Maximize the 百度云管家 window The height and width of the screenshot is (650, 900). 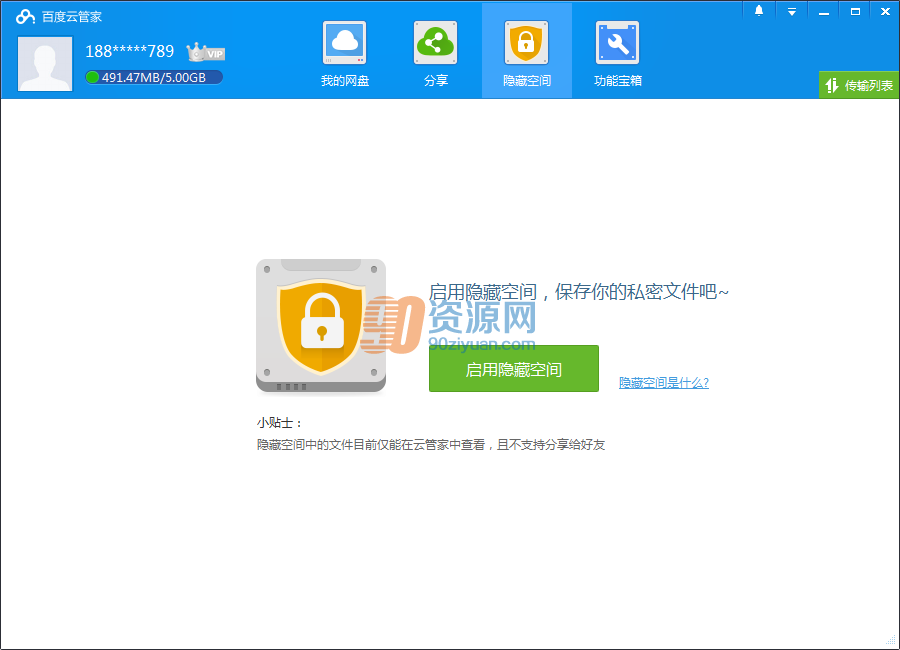(855, 11)
